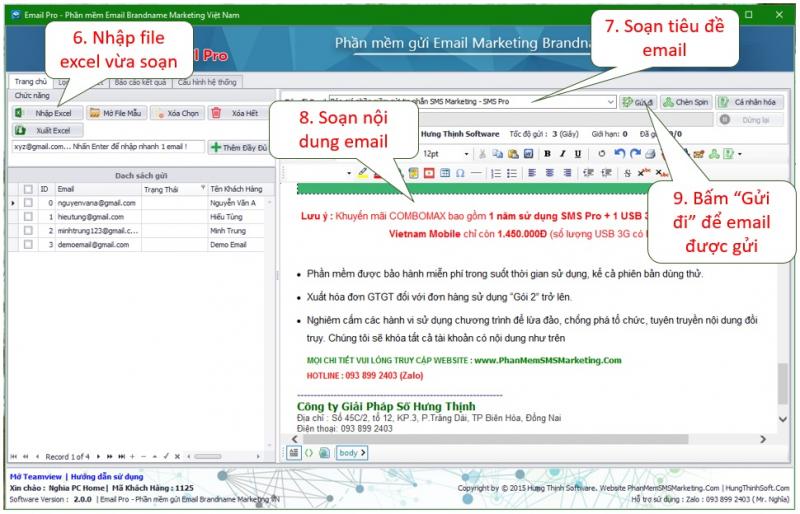Click Xóa Hết to clear all emails
Screen dimensions: 800x514
point(238,113)
